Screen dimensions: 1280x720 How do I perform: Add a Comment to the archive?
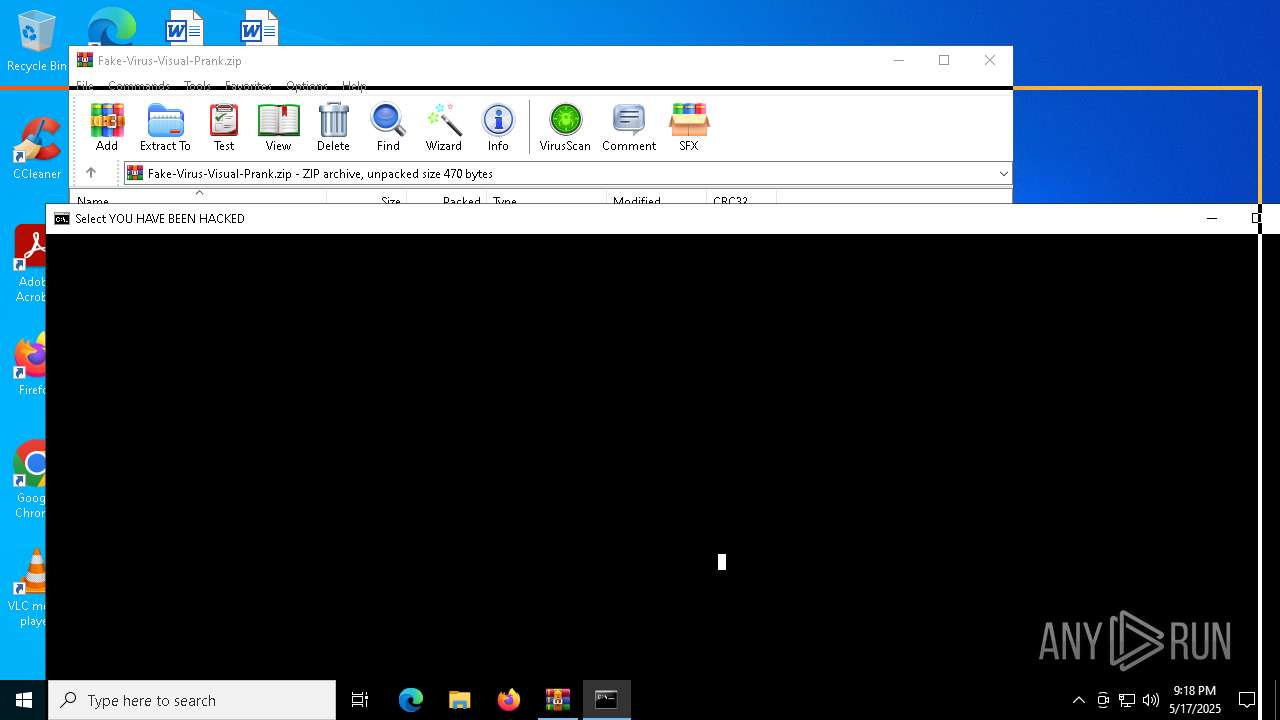pyautogui.click(x=629, y=127)
